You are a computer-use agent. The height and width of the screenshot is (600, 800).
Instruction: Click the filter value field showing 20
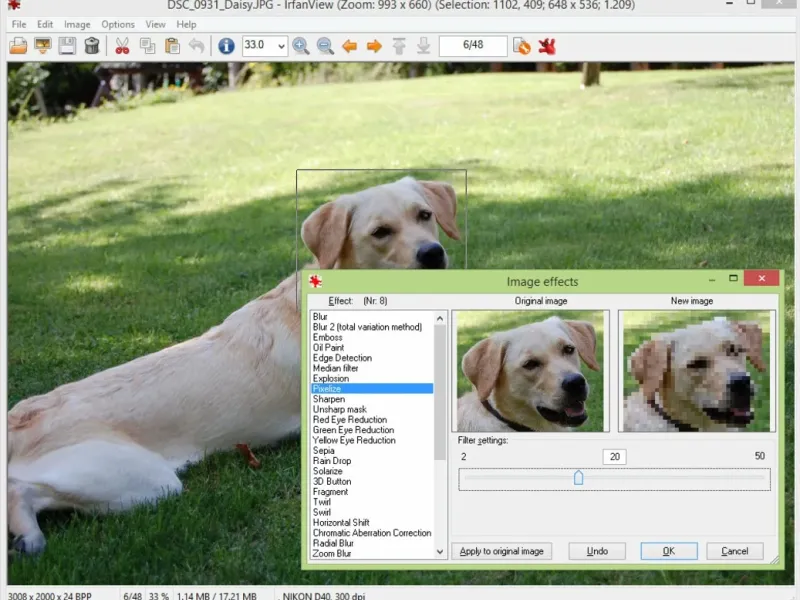[x=615, y=457]
